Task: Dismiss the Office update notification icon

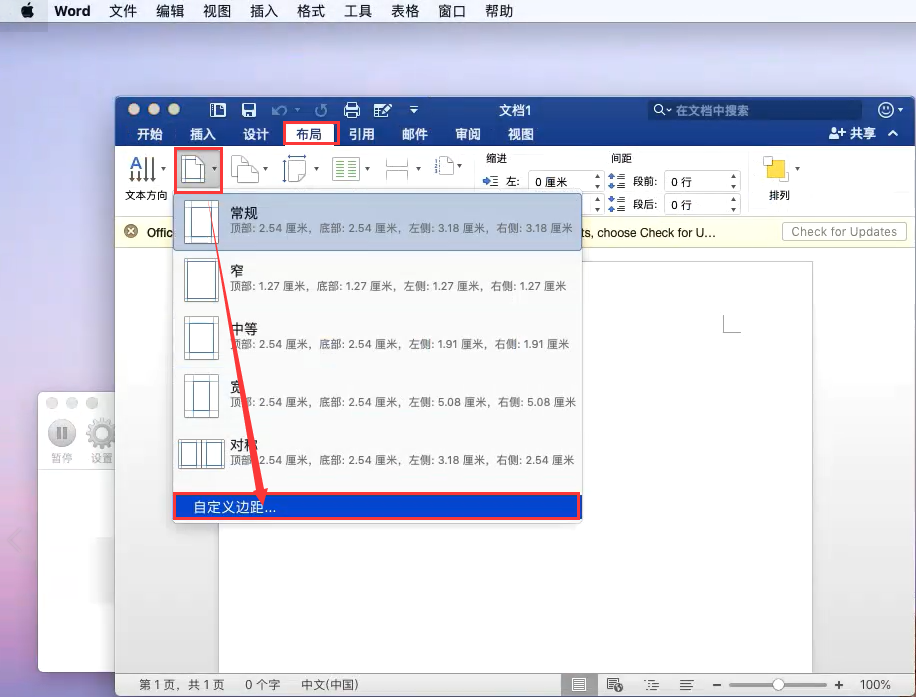Action: 131,231
